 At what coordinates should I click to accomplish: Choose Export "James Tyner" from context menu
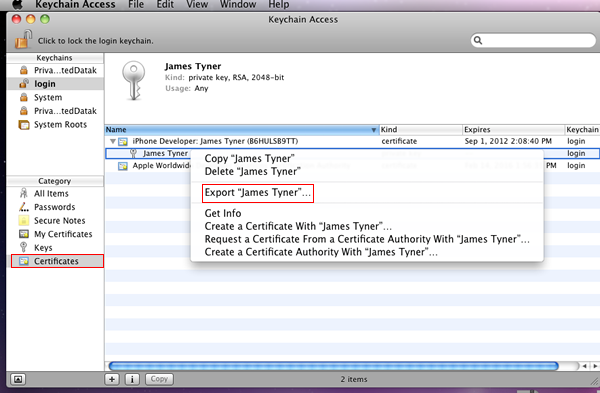258,192
